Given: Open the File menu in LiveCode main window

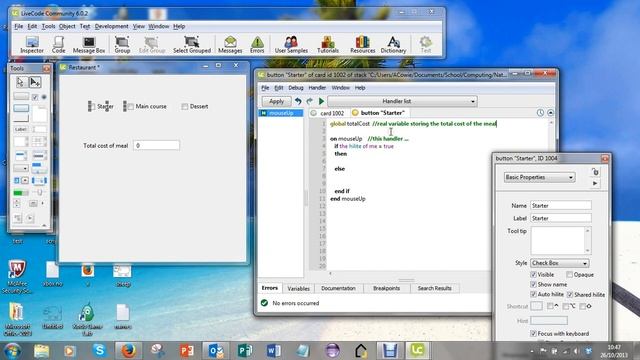Looking at the screenshot, I should pyautogui.click(x=19, y=26).
